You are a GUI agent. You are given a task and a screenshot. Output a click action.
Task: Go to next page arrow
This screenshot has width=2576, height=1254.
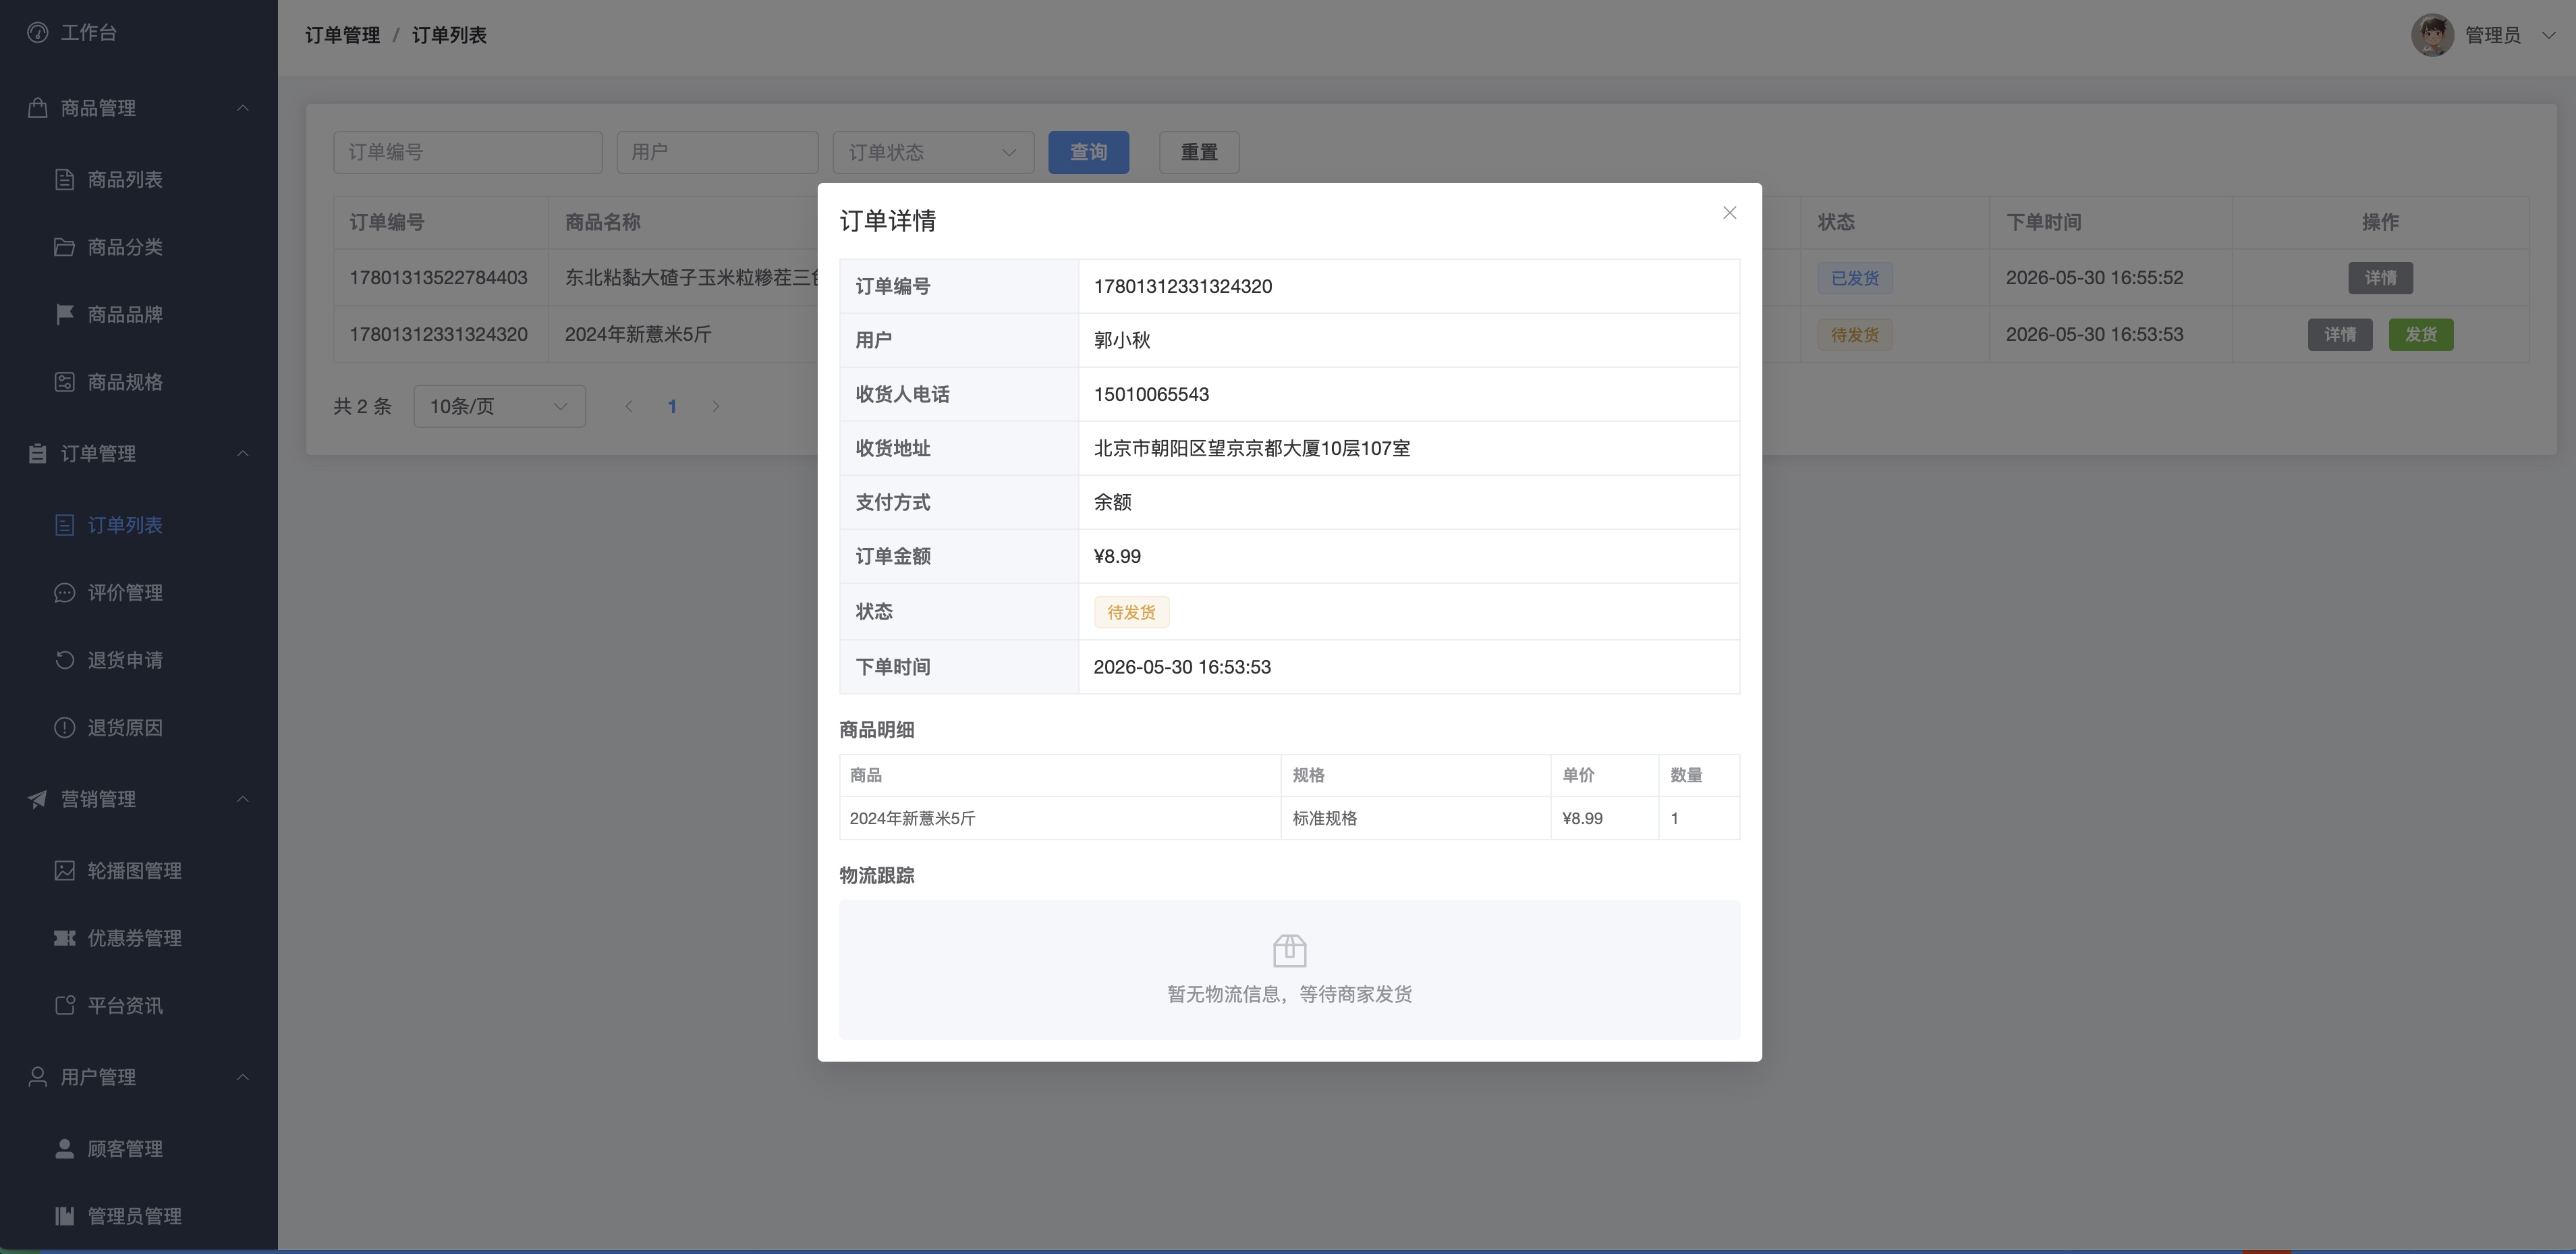point(715,407)
